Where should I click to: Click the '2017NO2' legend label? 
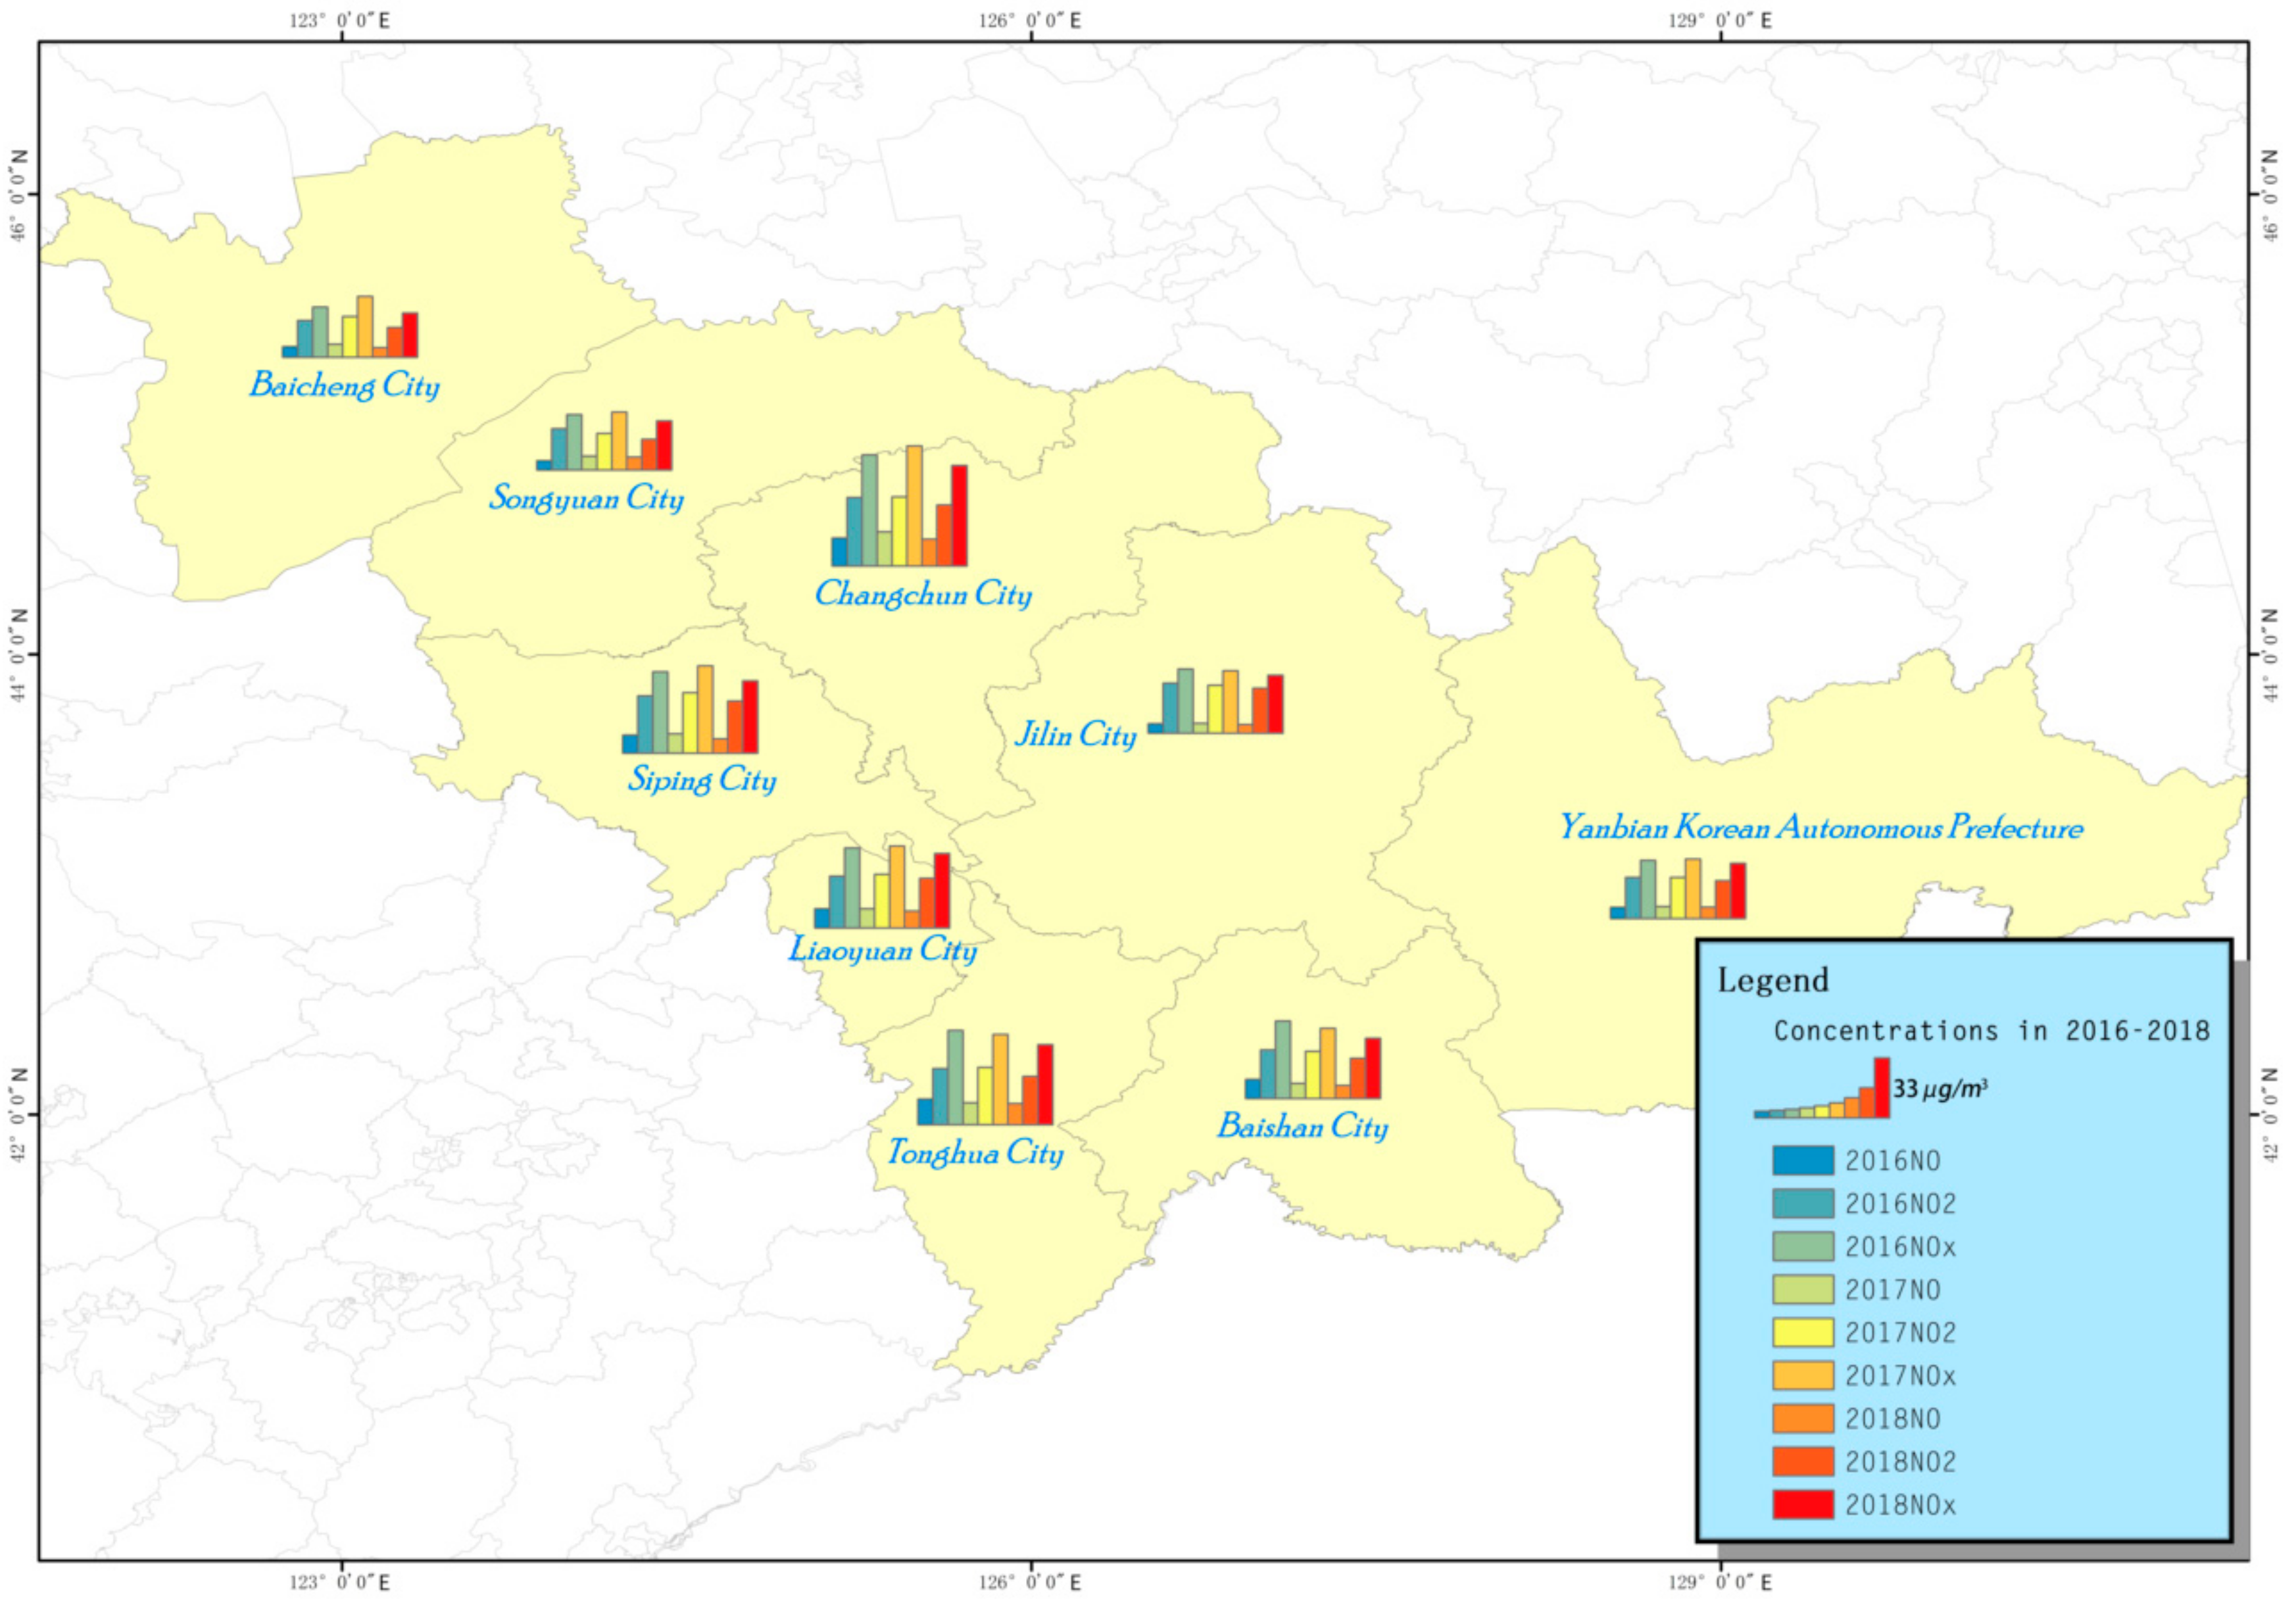click(x=1901, y=1333)
